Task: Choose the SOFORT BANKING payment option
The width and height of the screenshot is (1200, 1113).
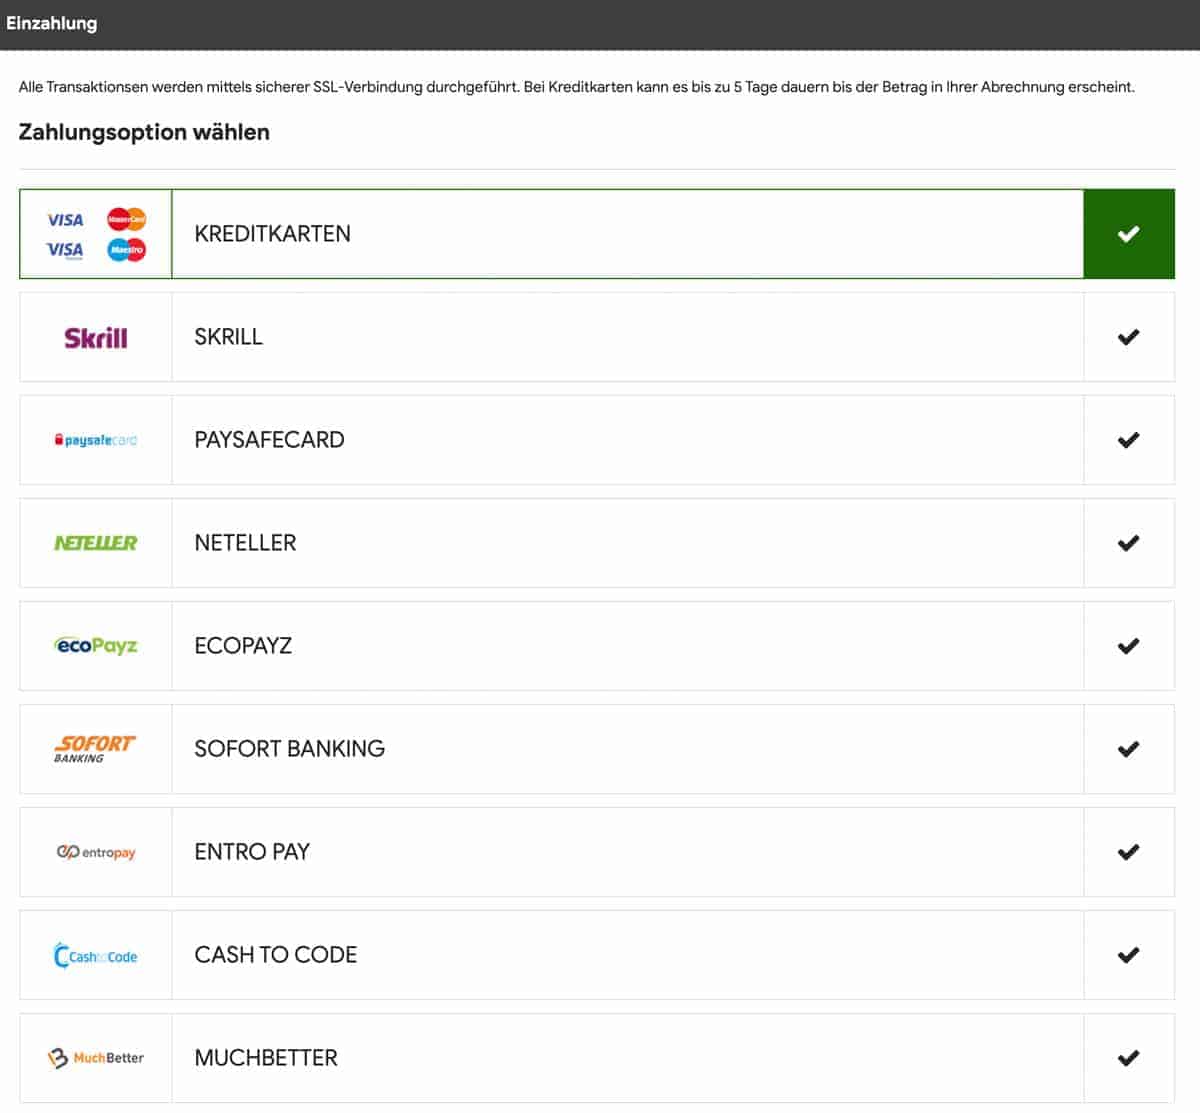Action: click(x=597, y=749)
